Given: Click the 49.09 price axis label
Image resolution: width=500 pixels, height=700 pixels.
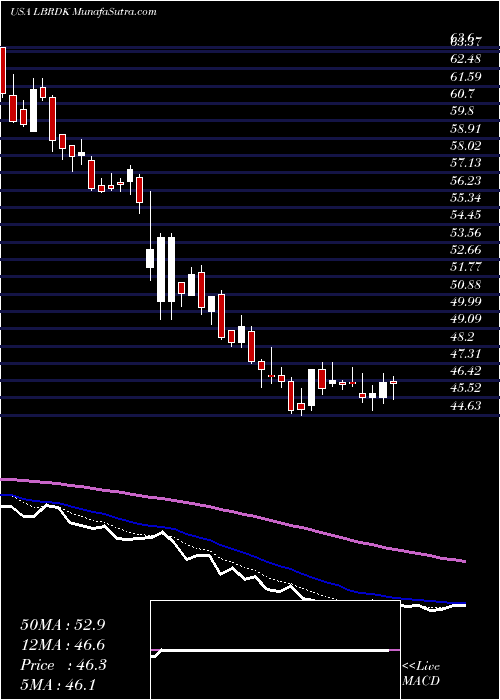Looking at the screenshot, I should [x=465, y=319].
